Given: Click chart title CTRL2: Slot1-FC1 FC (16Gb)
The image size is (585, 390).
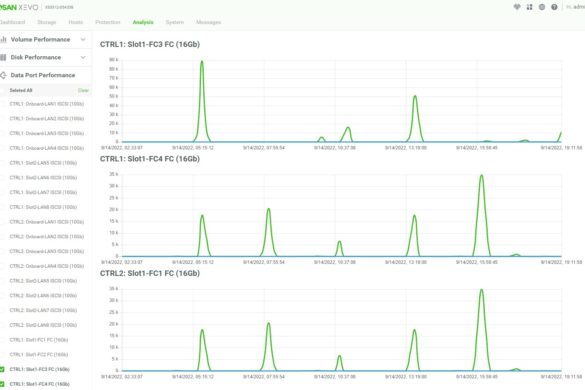Looking at the screenshot, I should pyautogui.click(x=150, y=274).
